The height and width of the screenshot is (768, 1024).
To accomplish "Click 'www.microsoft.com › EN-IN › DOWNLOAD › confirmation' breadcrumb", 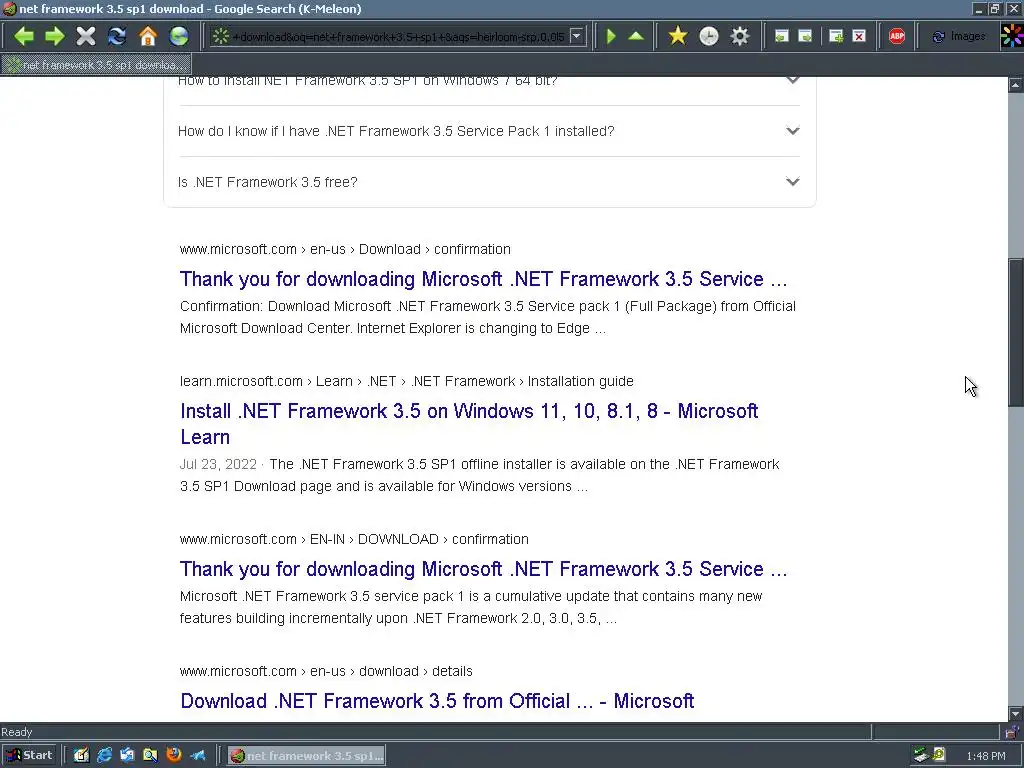I will (x=354, y=539).
